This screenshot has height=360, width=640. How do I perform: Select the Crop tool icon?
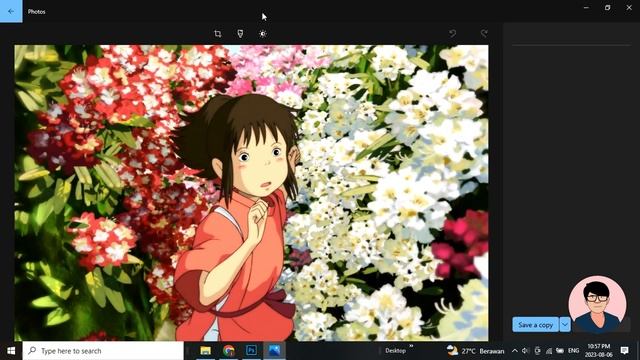coord(218,34)
